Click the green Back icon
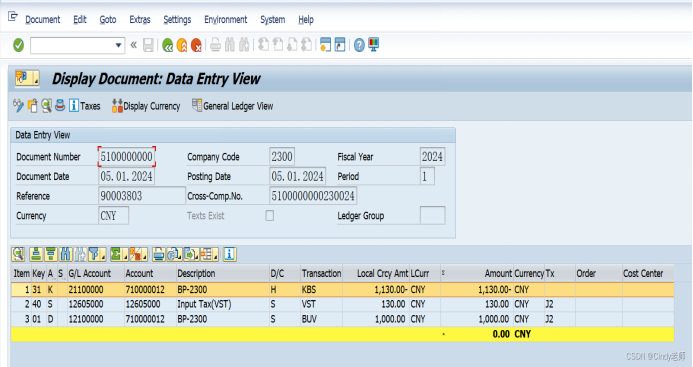The width and height of the screenshot is (693, 367). click(x=168, y=45)
